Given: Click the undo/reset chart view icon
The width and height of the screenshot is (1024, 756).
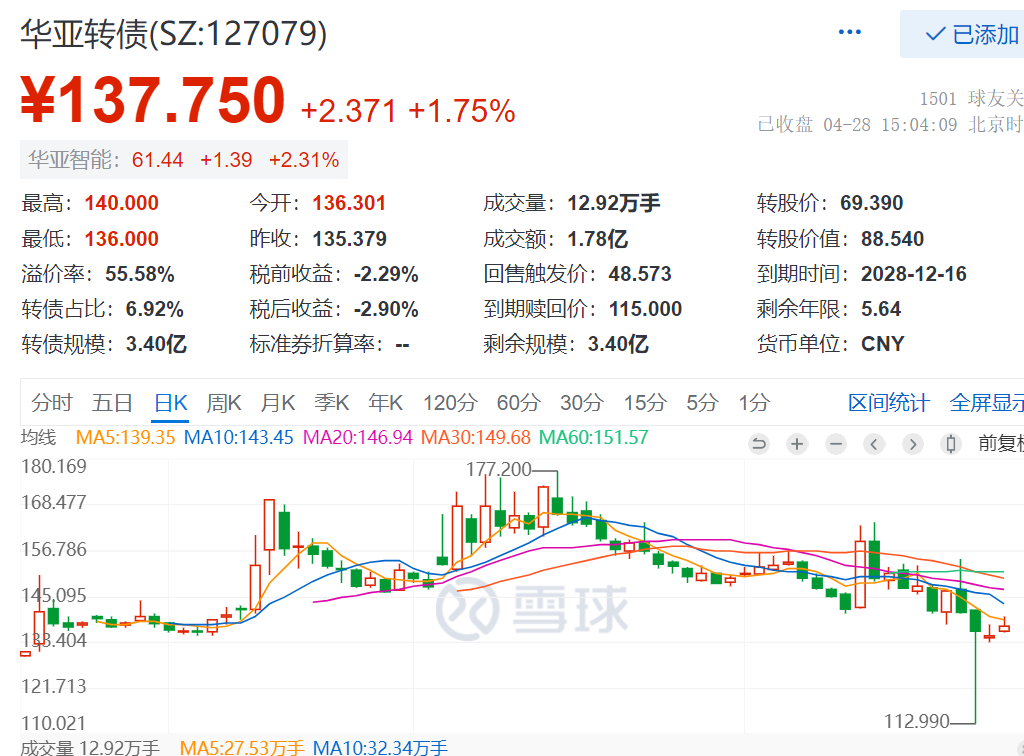Looking at the screenshot, I should click(759, 445).
